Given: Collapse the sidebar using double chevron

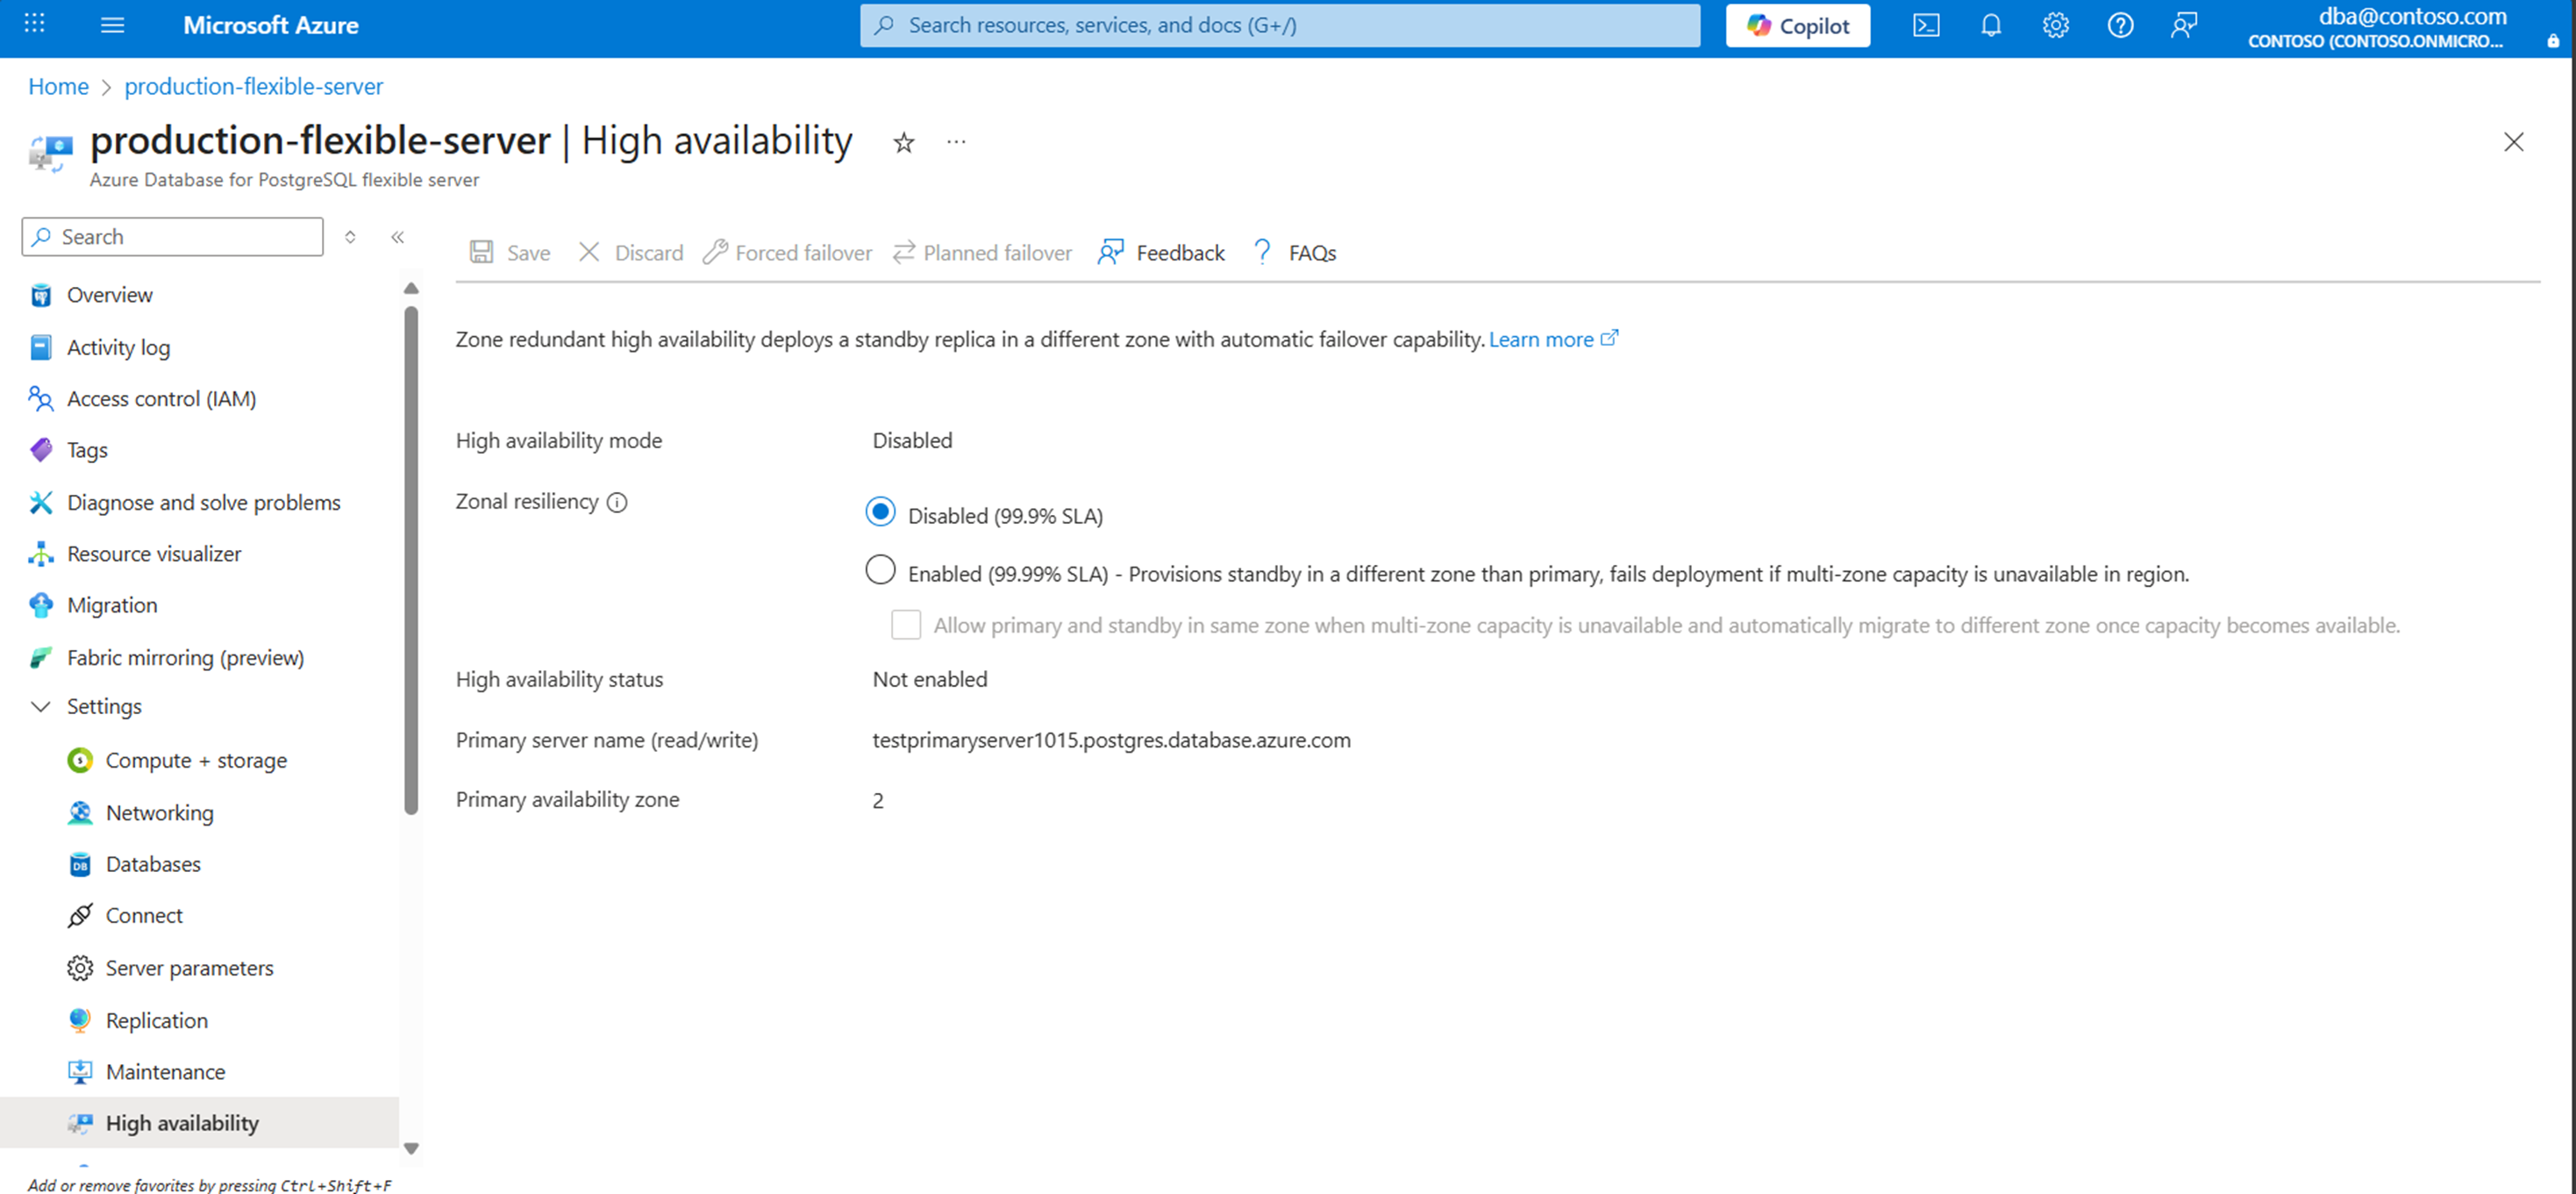Looking at the screenshot, I should [x=398, y=237].
